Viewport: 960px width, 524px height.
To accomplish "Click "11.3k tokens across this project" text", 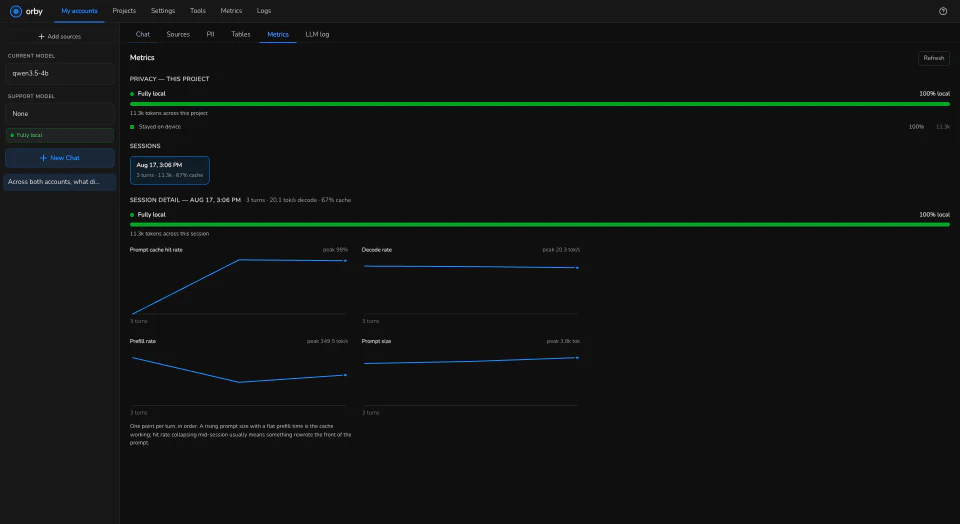I will tap(168, 113).
